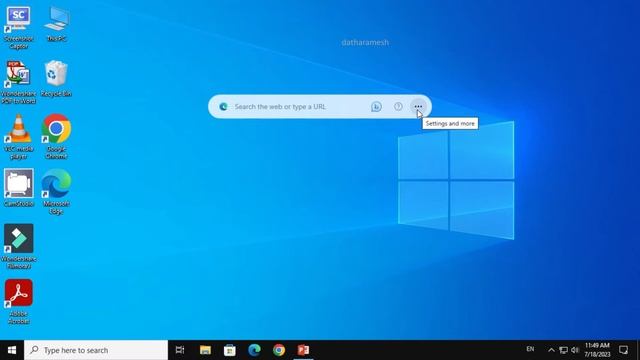Select the Microsoft Edge desktop shortcut
The width and height of the screenshot is (640, 360).
[x=56, y=192]
